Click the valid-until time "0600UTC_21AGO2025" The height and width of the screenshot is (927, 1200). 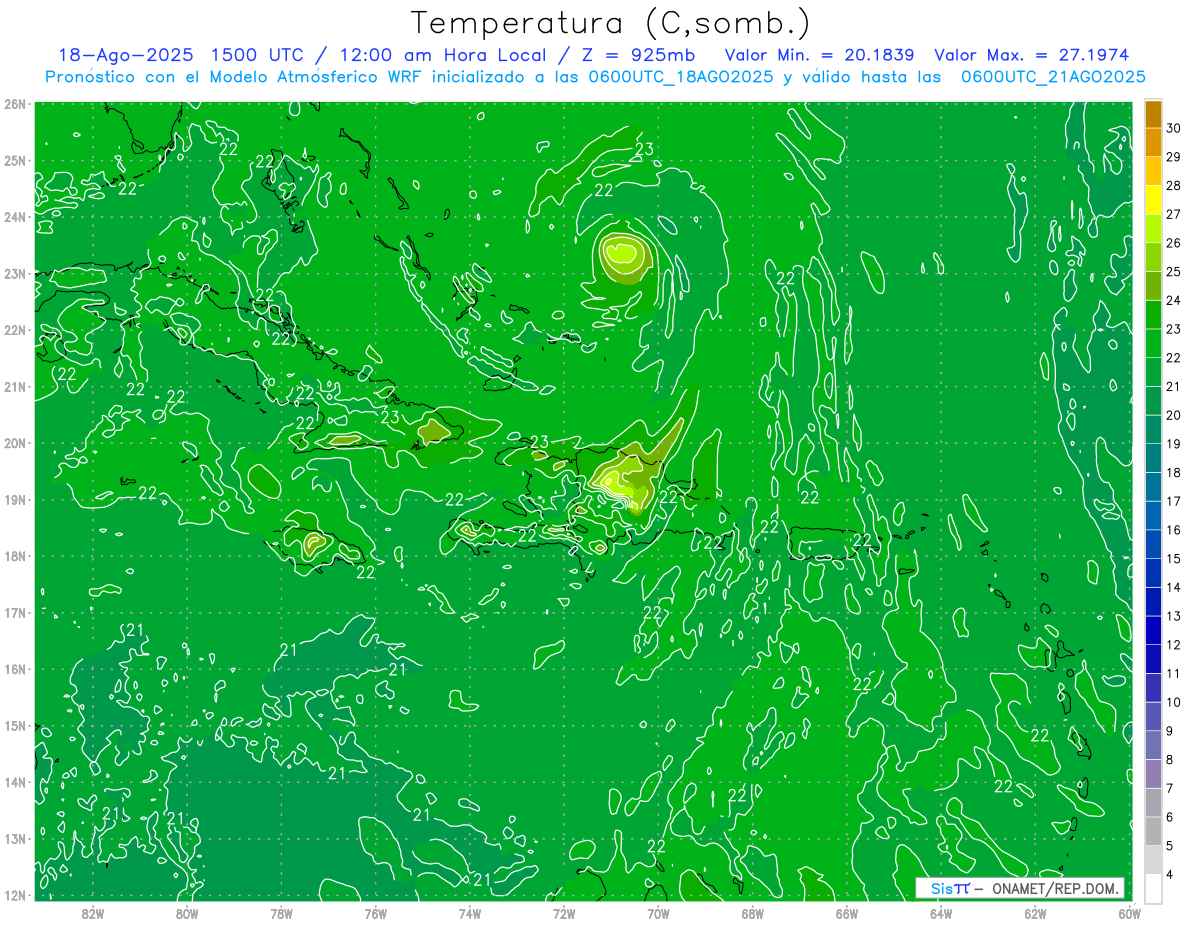point(1053,77)
